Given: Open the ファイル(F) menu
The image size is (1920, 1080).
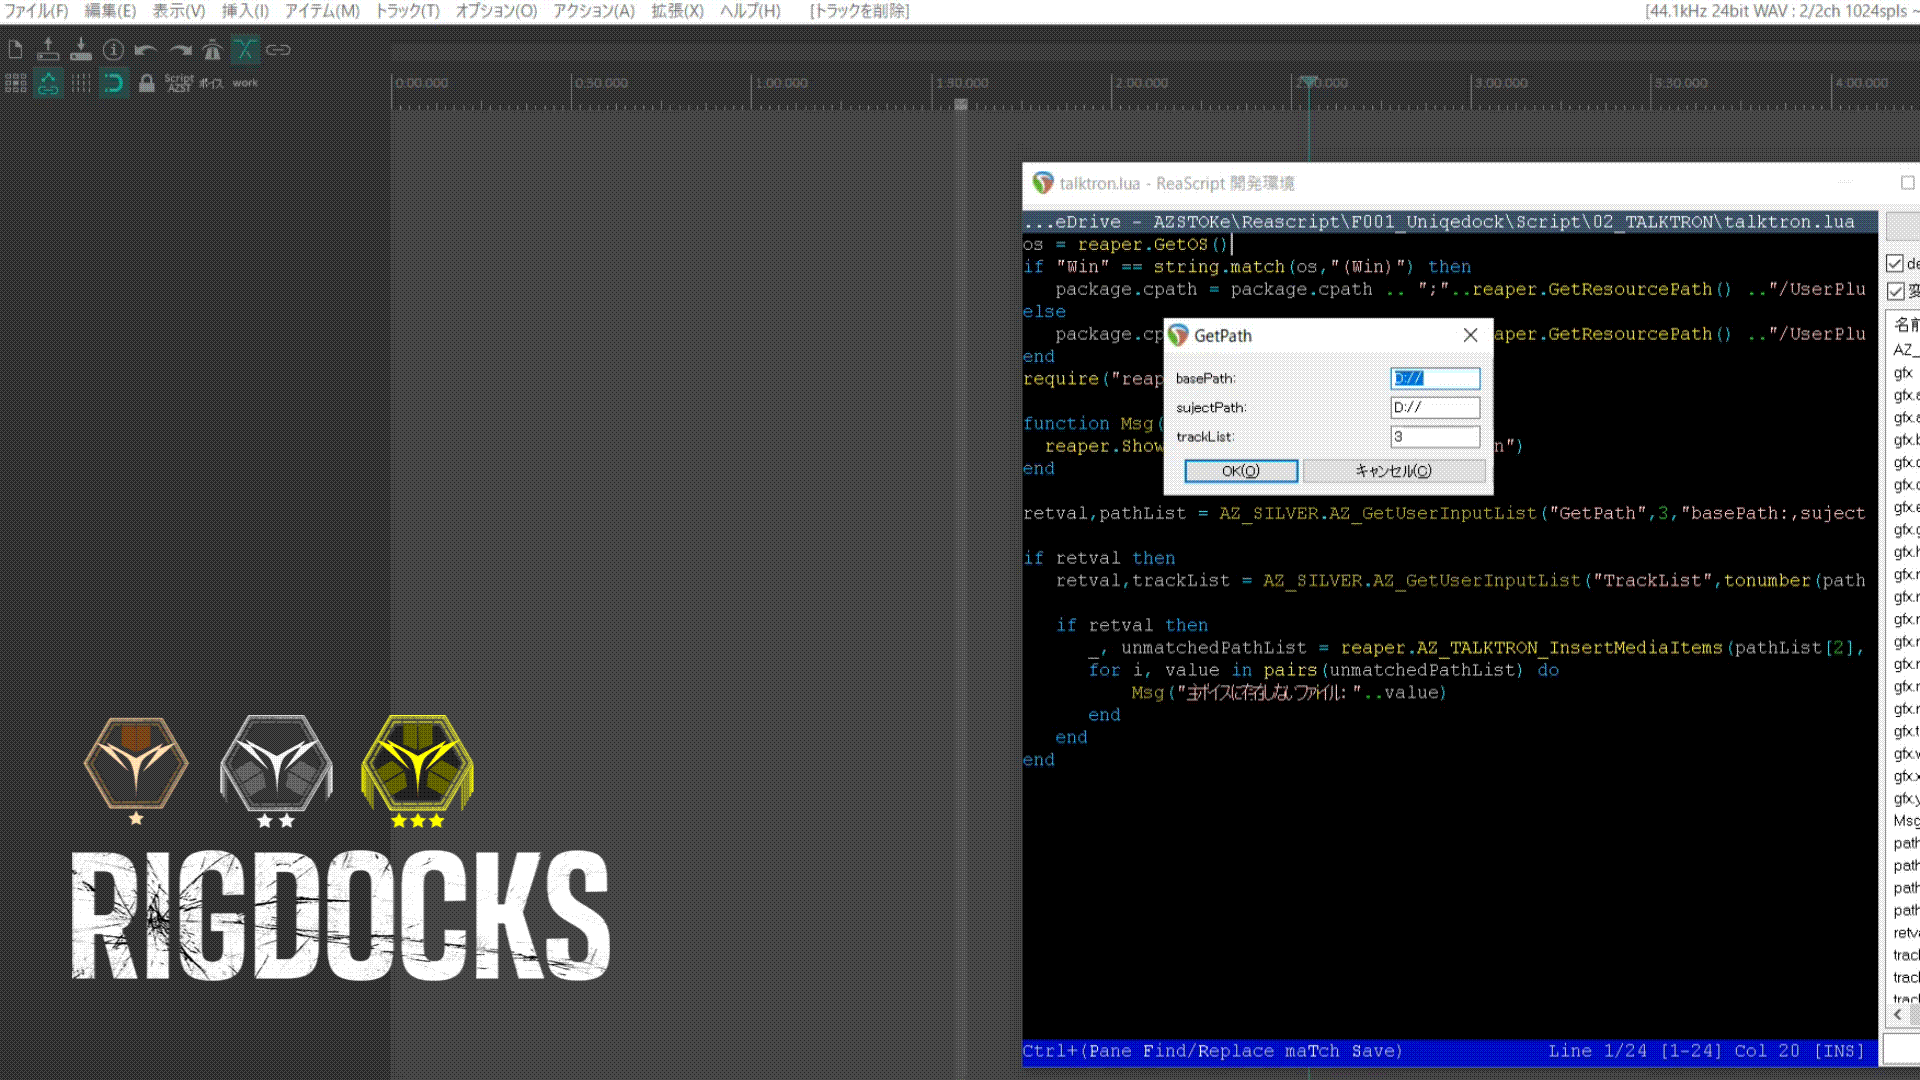Looking at the screenshot, I should click(36, 11).
